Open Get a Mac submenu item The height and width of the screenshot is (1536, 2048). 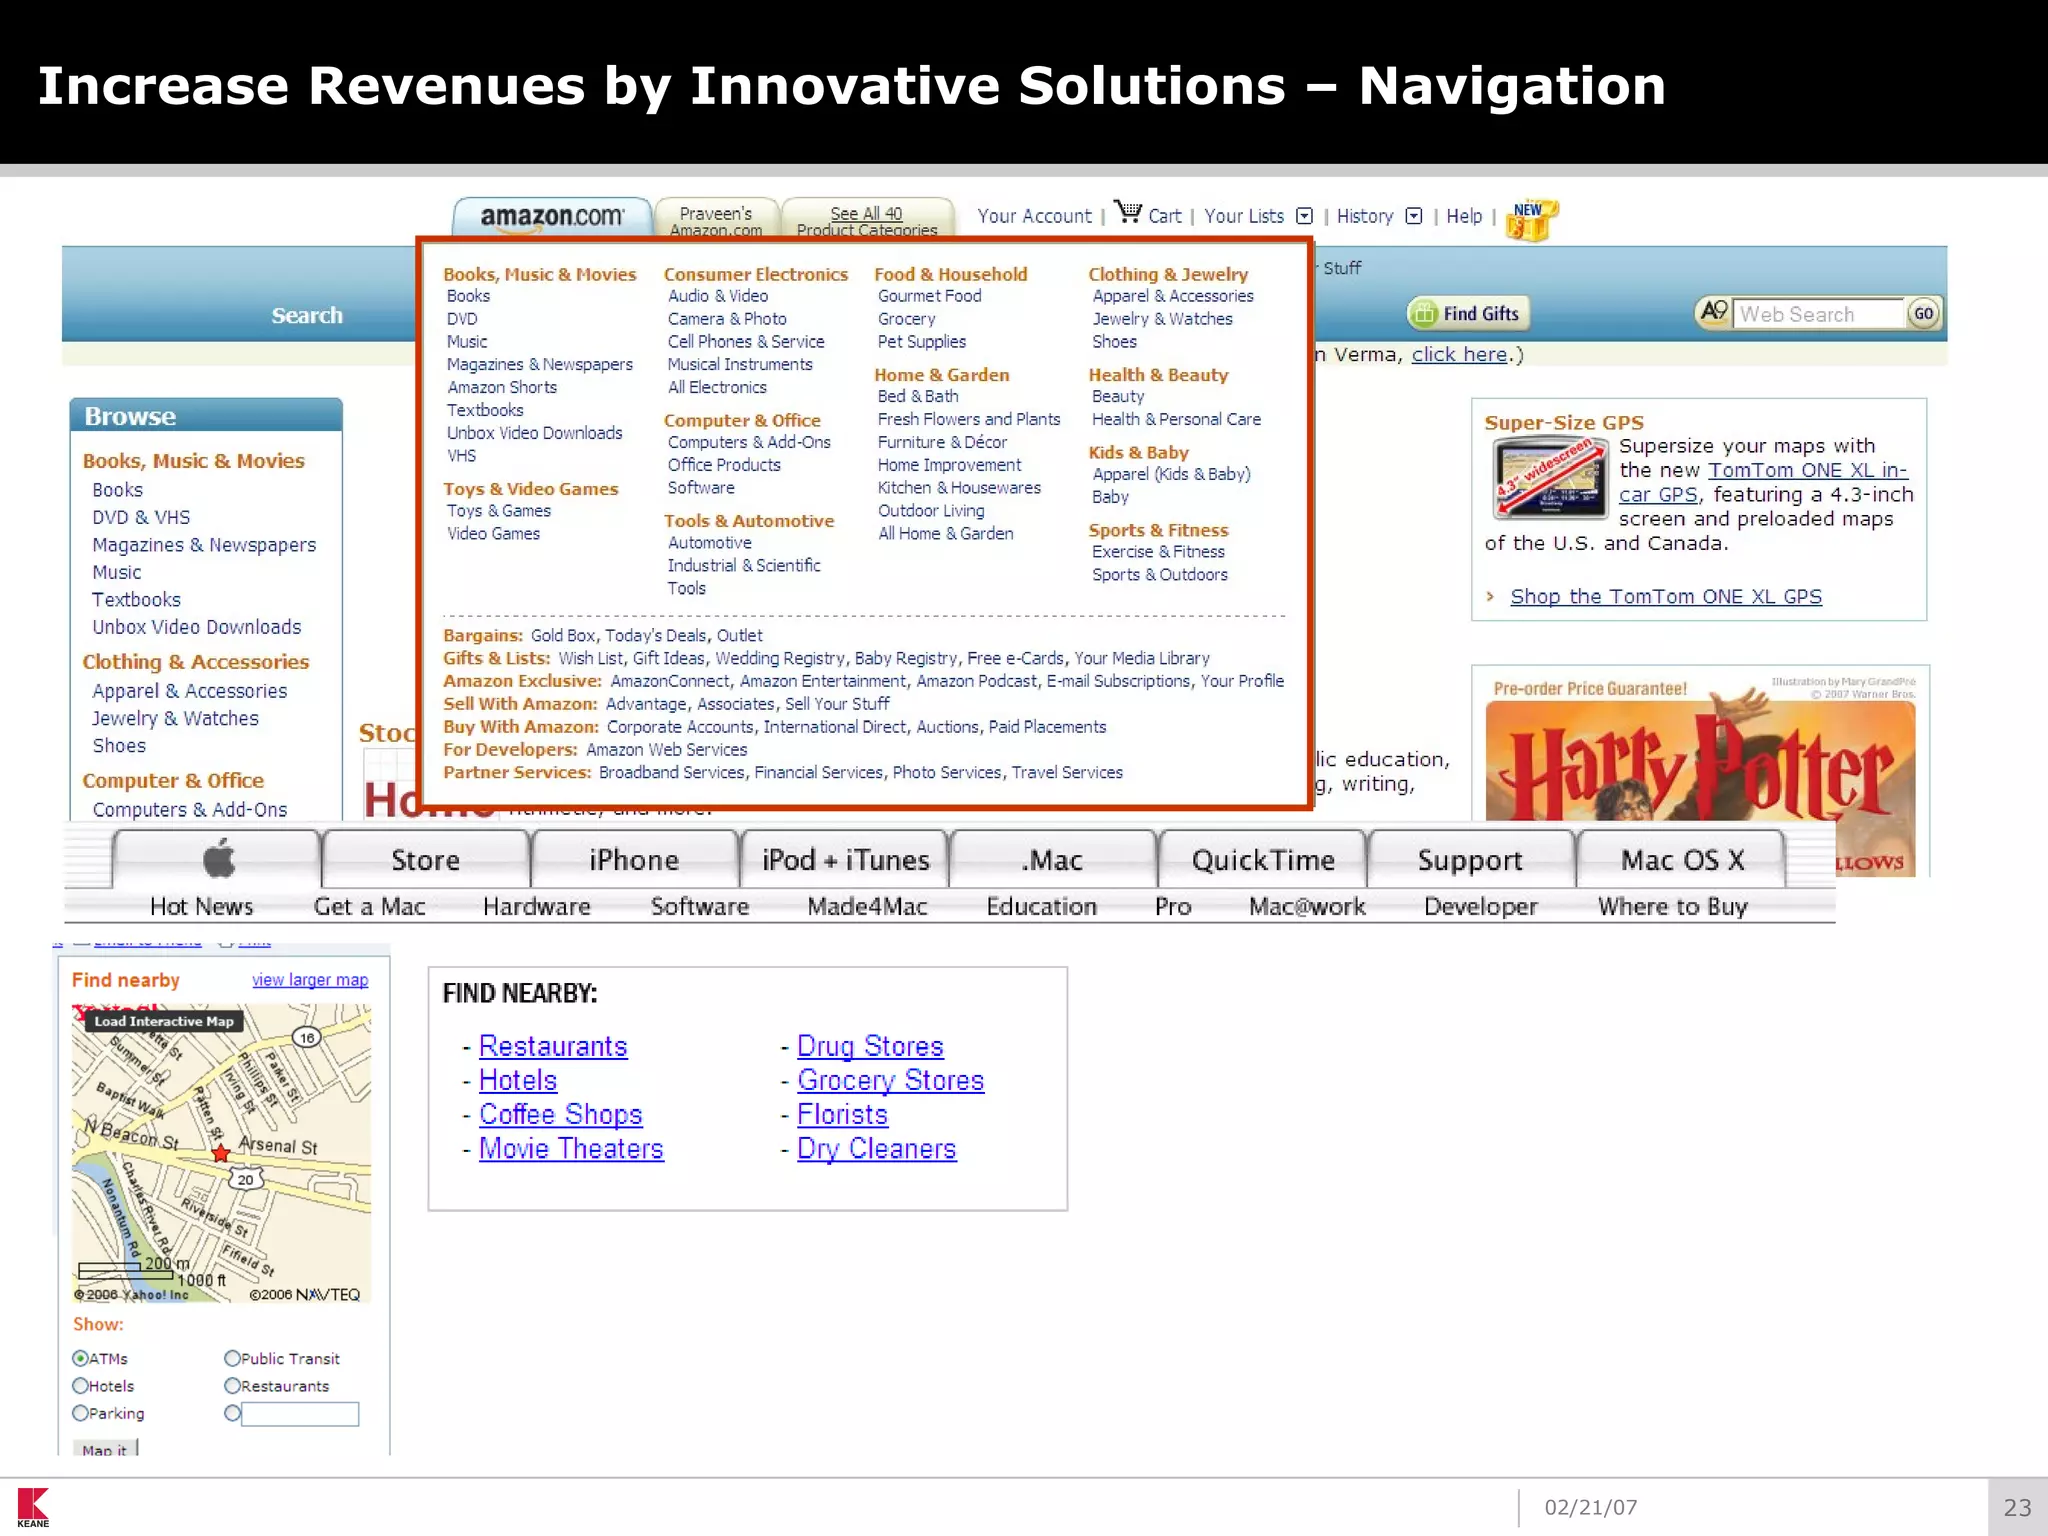point(369,906)
